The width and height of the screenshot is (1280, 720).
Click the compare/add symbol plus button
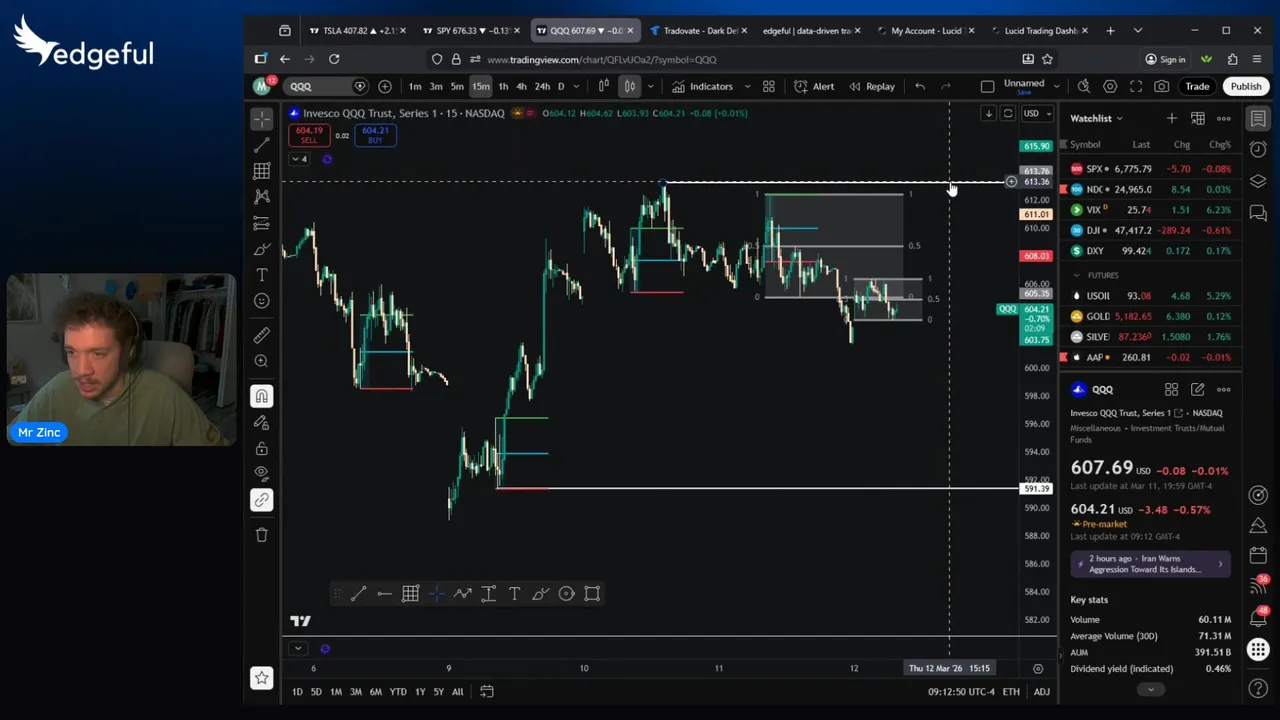[385, 87]
